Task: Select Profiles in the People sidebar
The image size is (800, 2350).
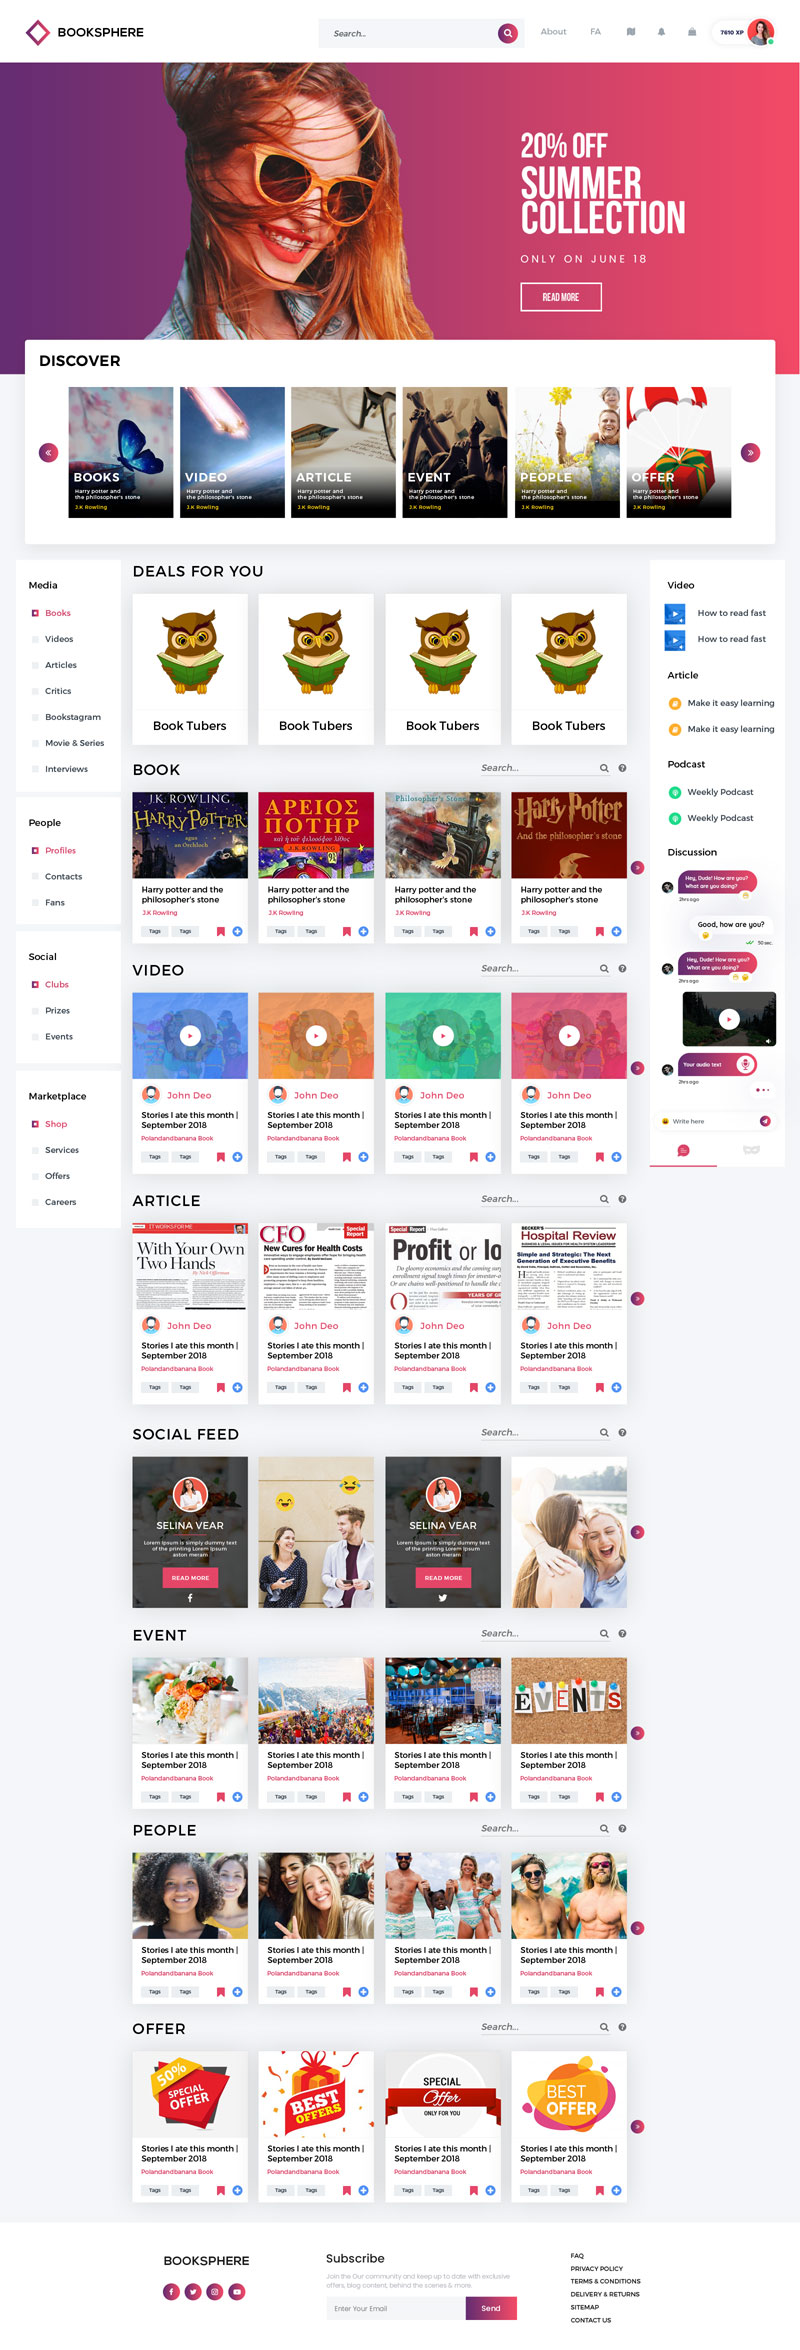Action: pyautogui.click(x=60, y=850)
